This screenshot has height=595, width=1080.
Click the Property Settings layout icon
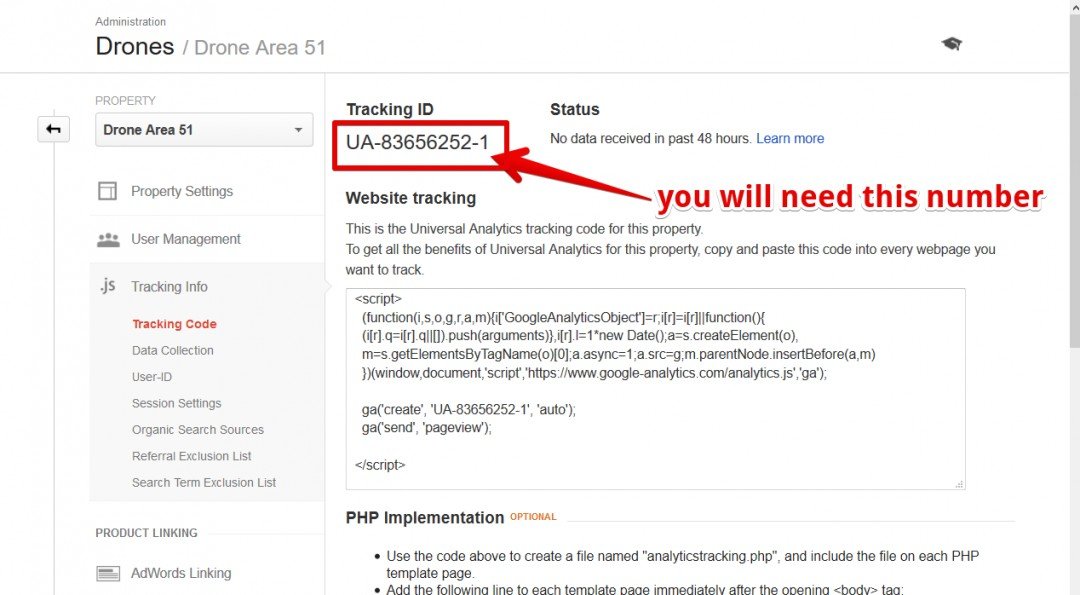point(107,191)
